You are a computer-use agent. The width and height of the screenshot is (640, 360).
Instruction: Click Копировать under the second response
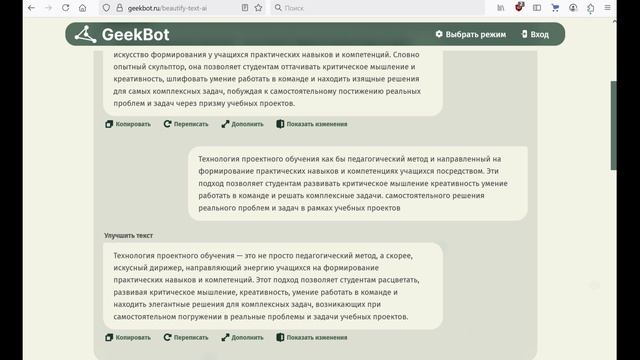point(128,338)
